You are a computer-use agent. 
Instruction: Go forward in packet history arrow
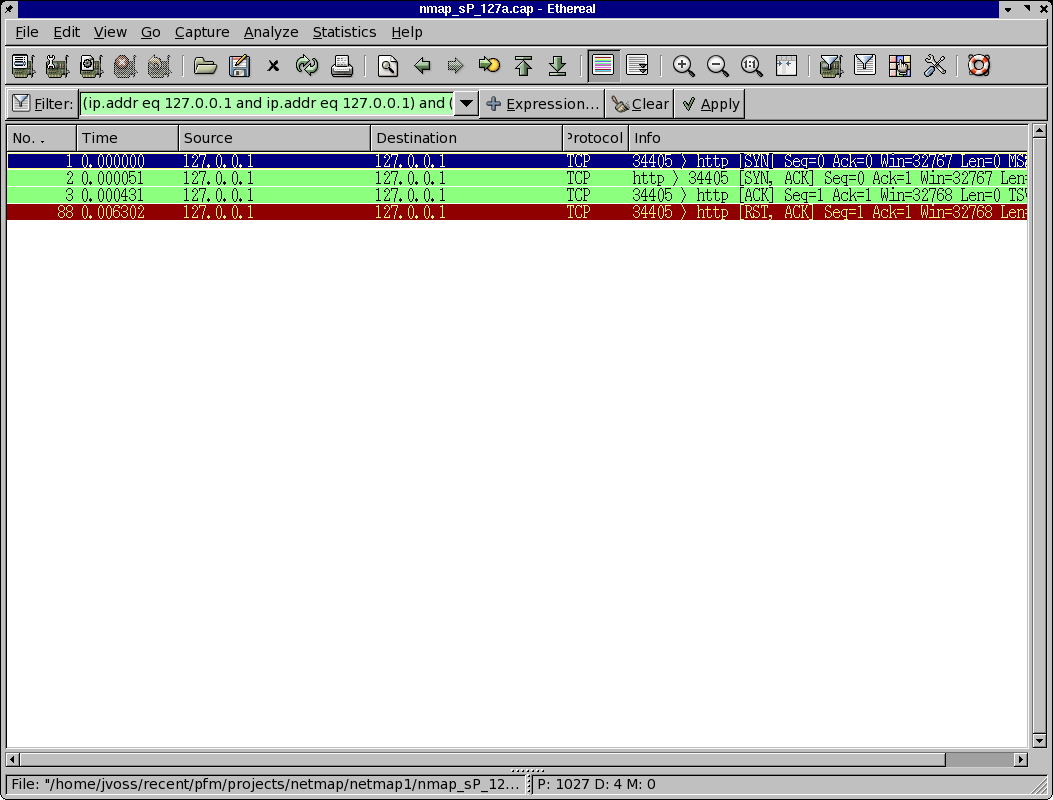coord(456,66)
